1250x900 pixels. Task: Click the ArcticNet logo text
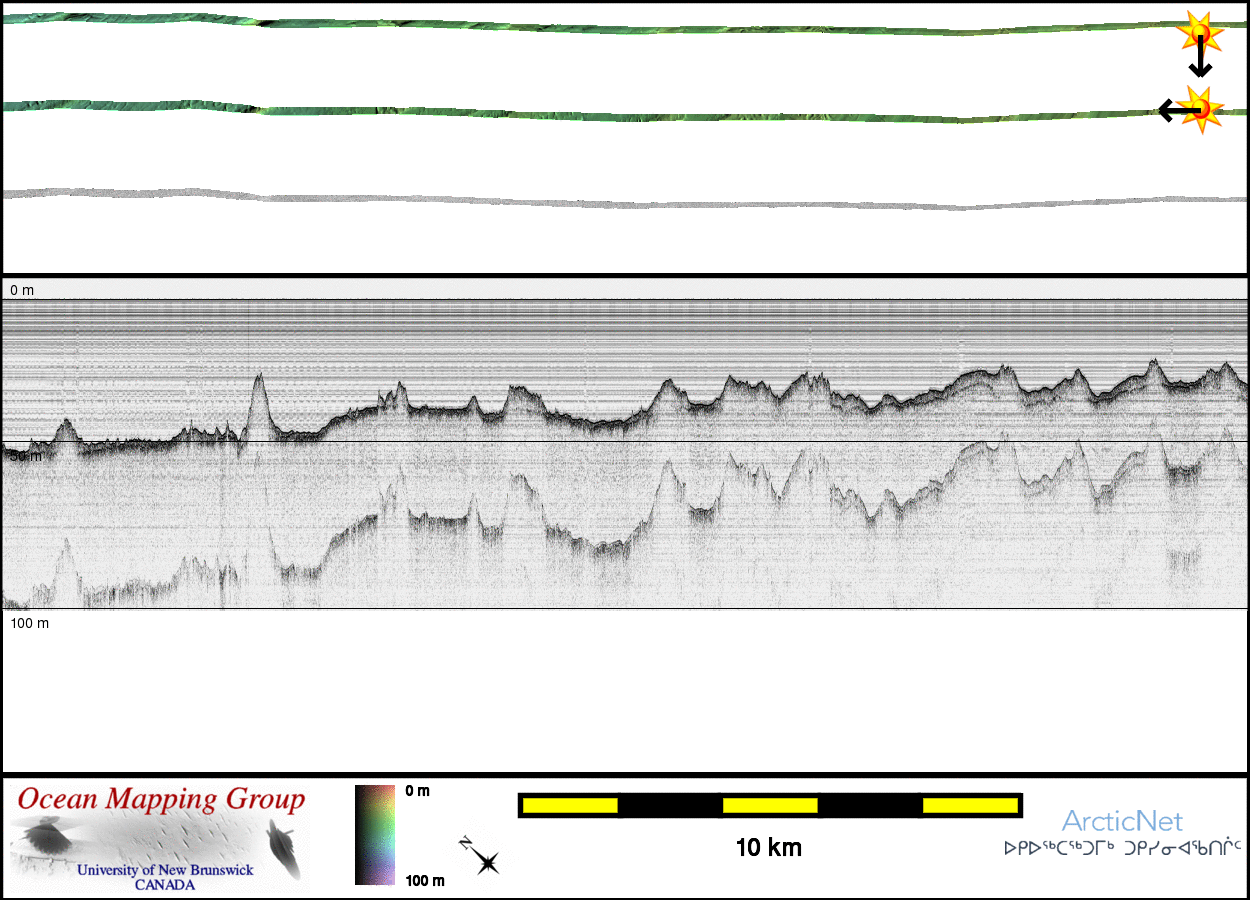point(1121,821)
